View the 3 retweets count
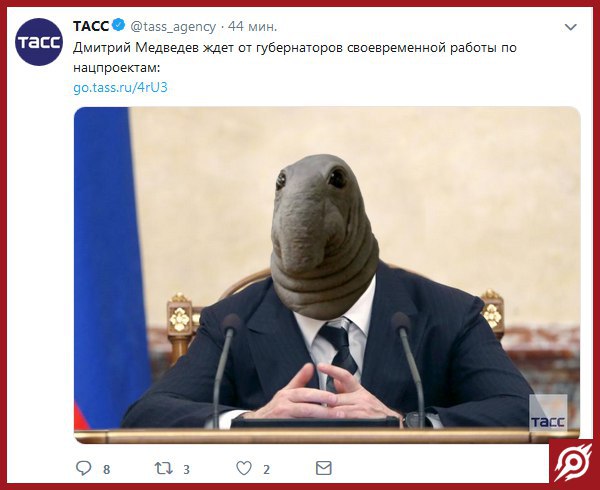This screenshot has width=600, height=490. (186, 469)
